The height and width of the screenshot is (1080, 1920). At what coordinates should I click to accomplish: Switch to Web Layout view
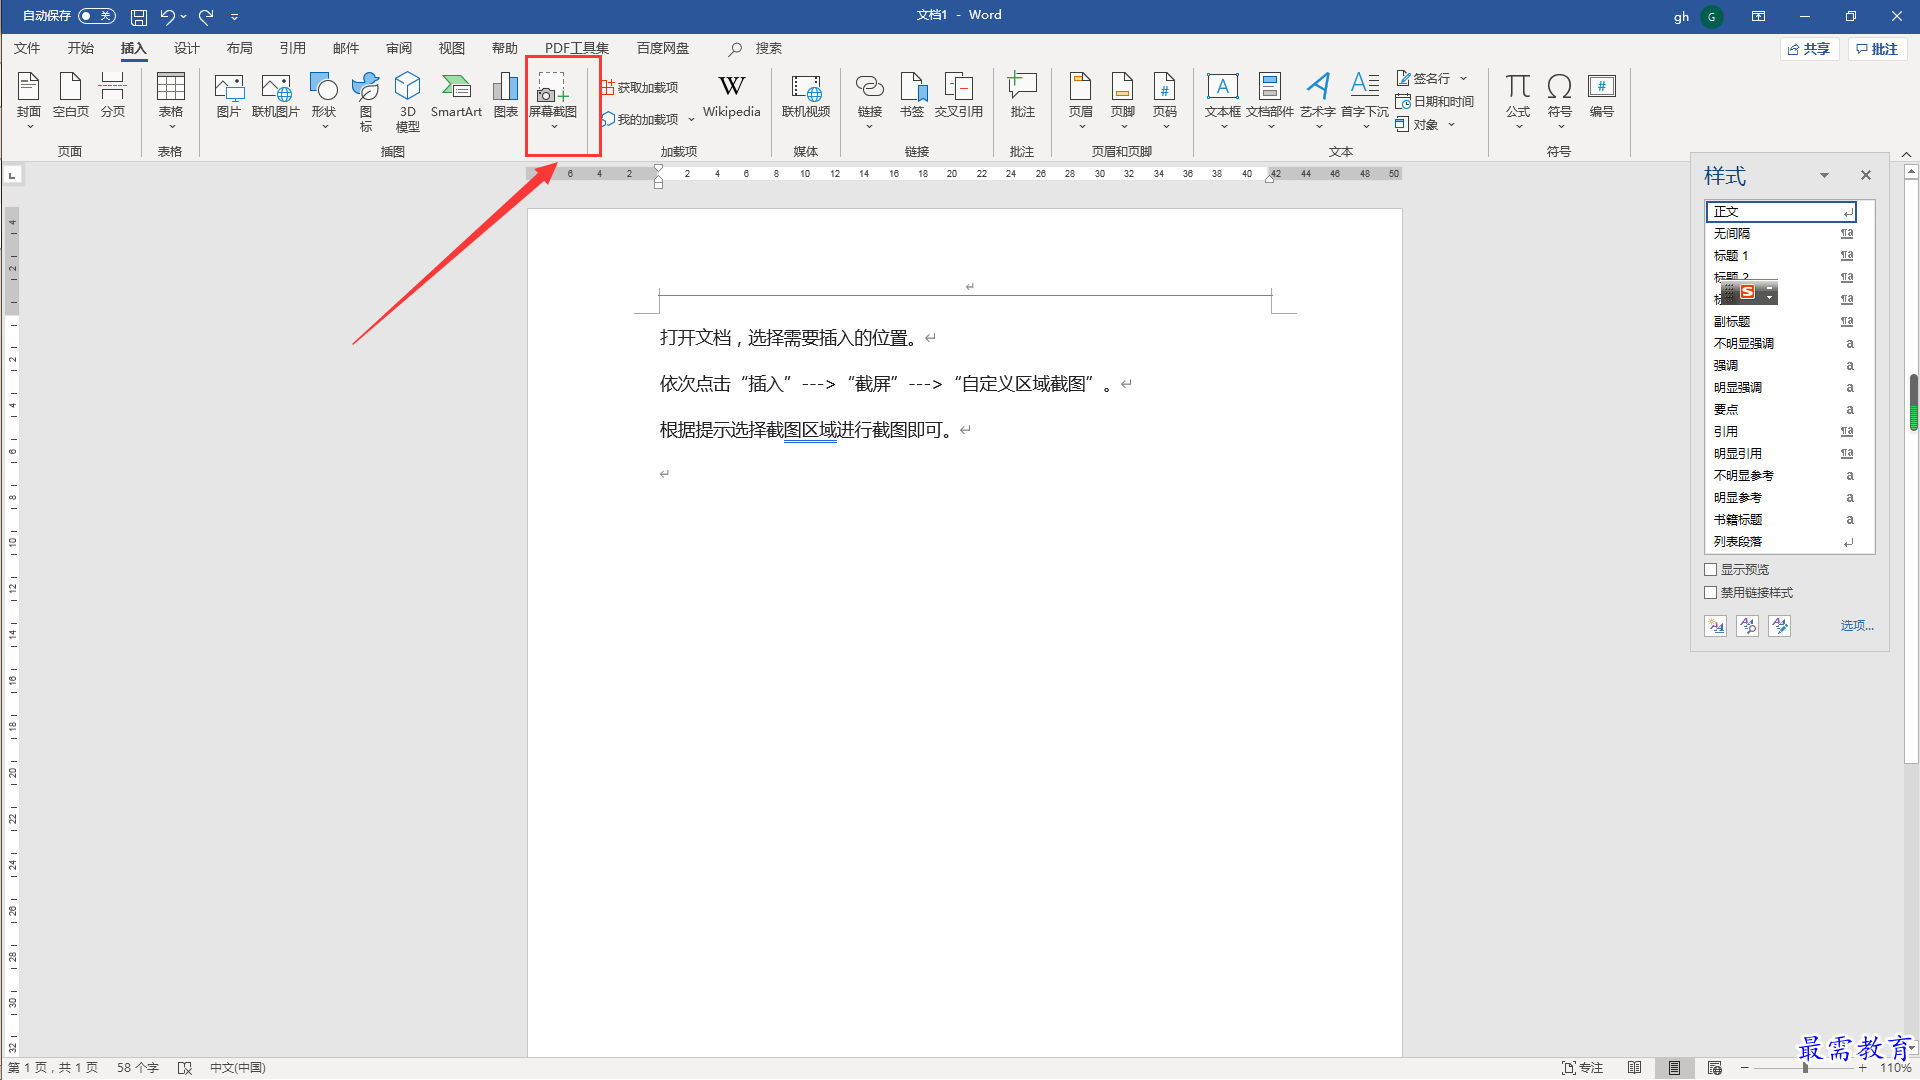pos(1715,1068)
